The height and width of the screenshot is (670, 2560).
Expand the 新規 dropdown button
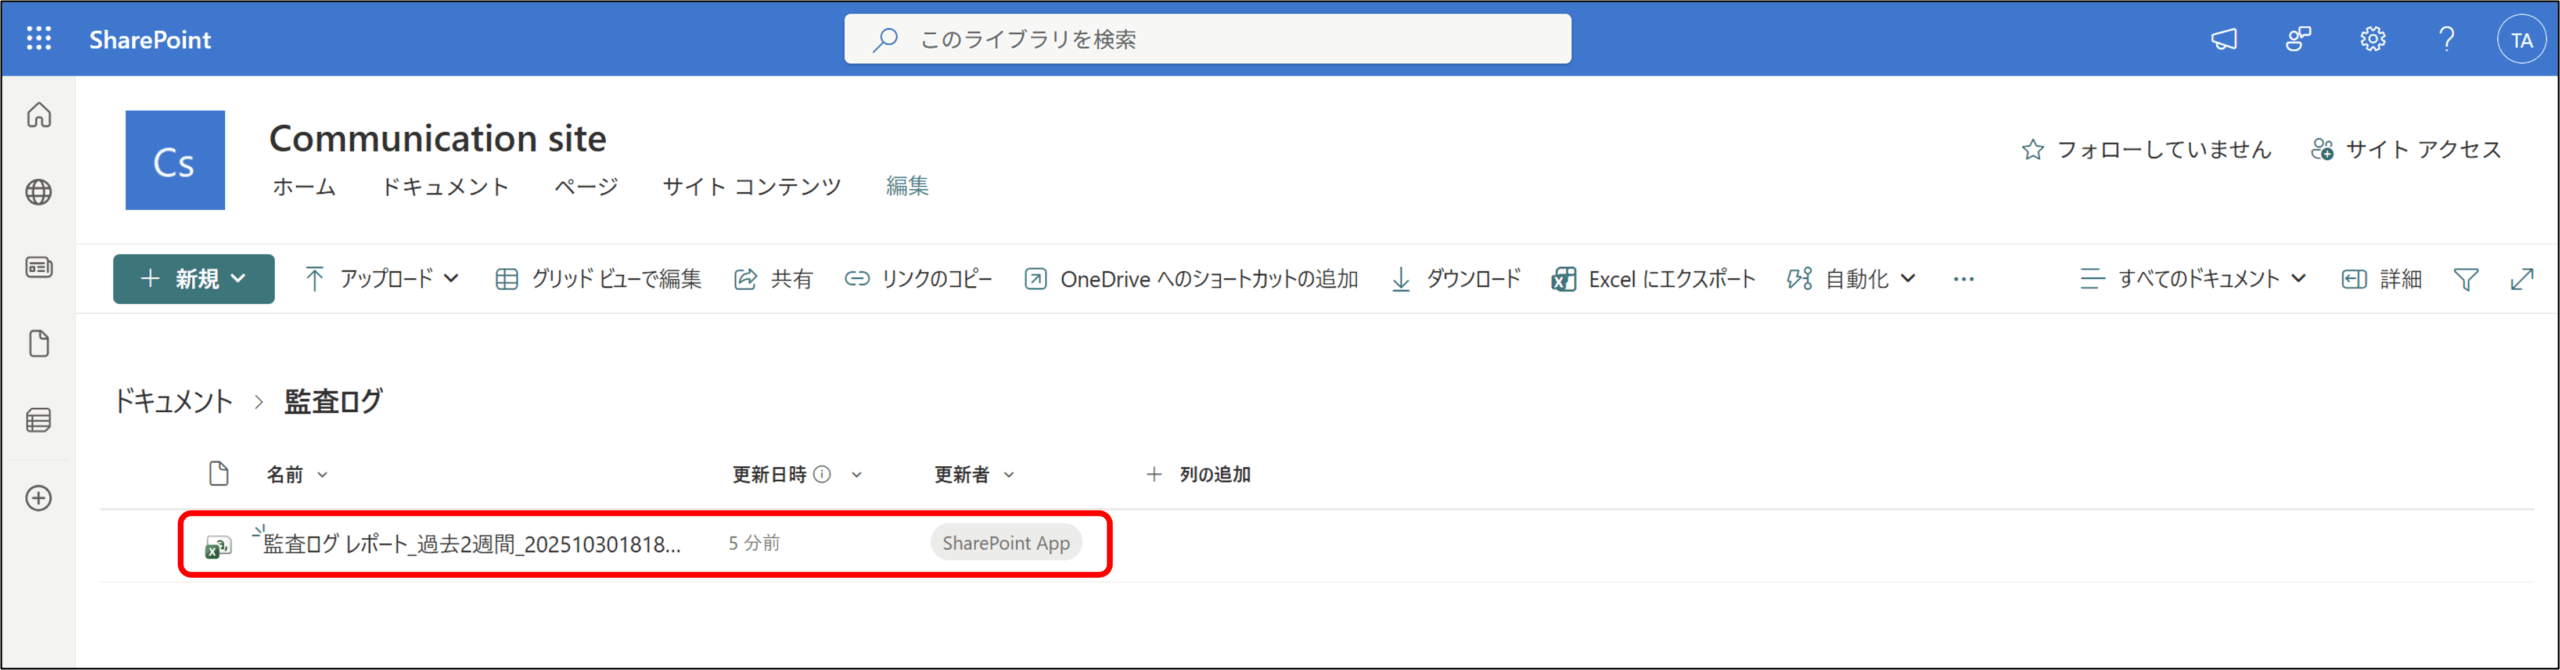click(x=194, y=279)
